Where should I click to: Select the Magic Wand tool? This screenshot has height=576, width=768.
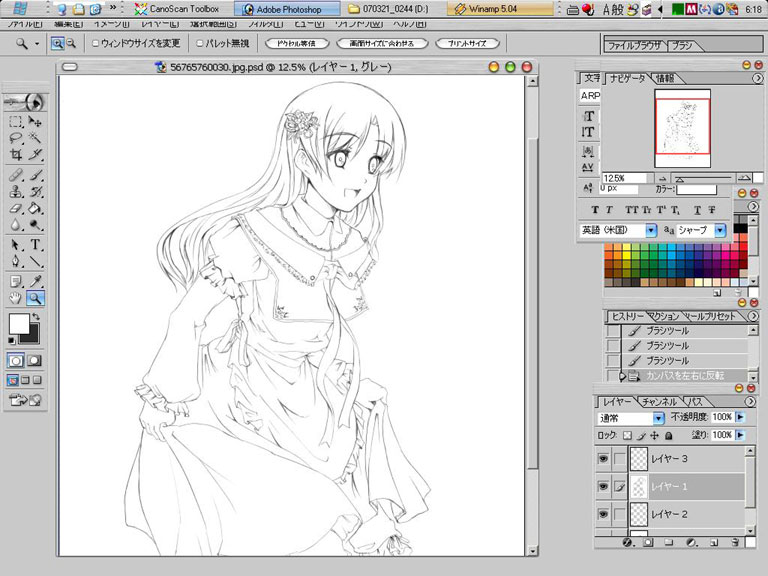tap(35, 138)
